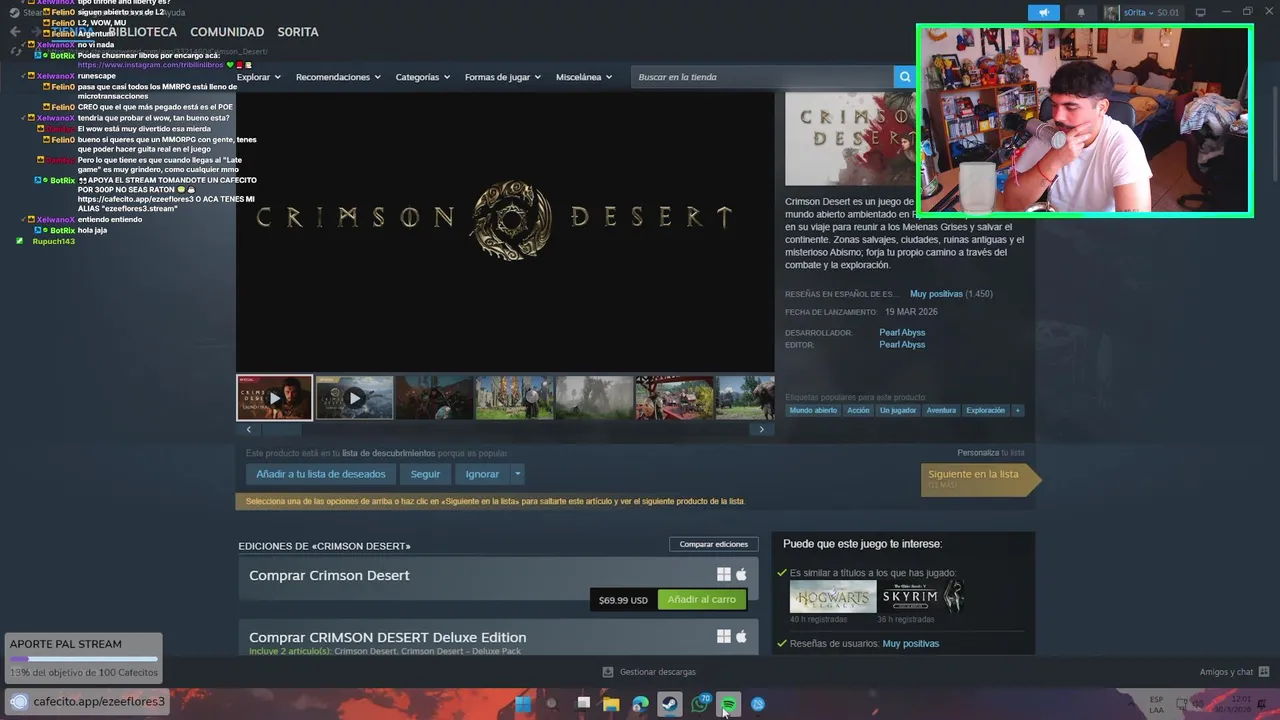Open the lista de descubrimientos link
The width and height of the screenshot is (1280, 720).
point(388,453)
